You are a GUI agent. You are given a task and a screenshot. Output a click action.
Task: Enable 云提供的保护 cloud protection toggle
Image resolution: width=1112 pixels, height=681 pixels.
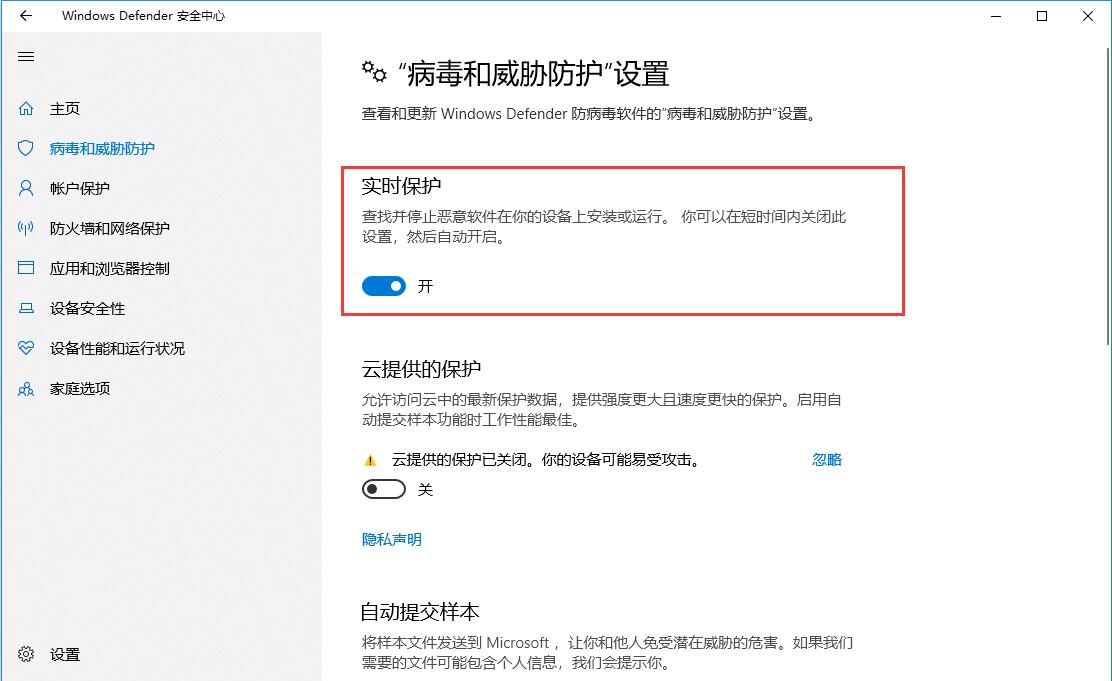click(x=383, y=490)
